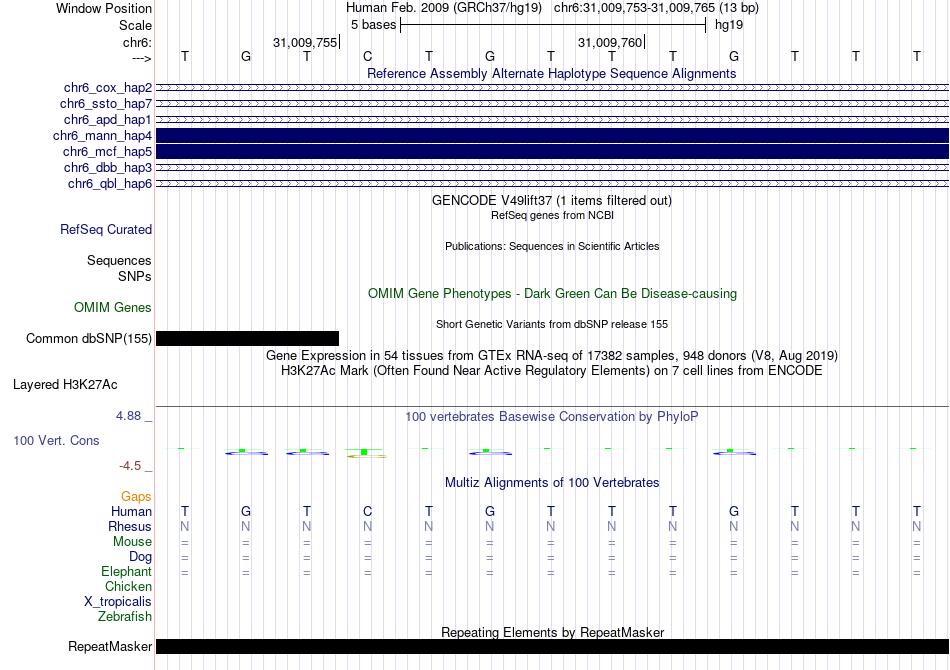Screen dimensions: 950x670
Task: Click the RefSeq genes from NCBI title
Action: coord(552,215)
